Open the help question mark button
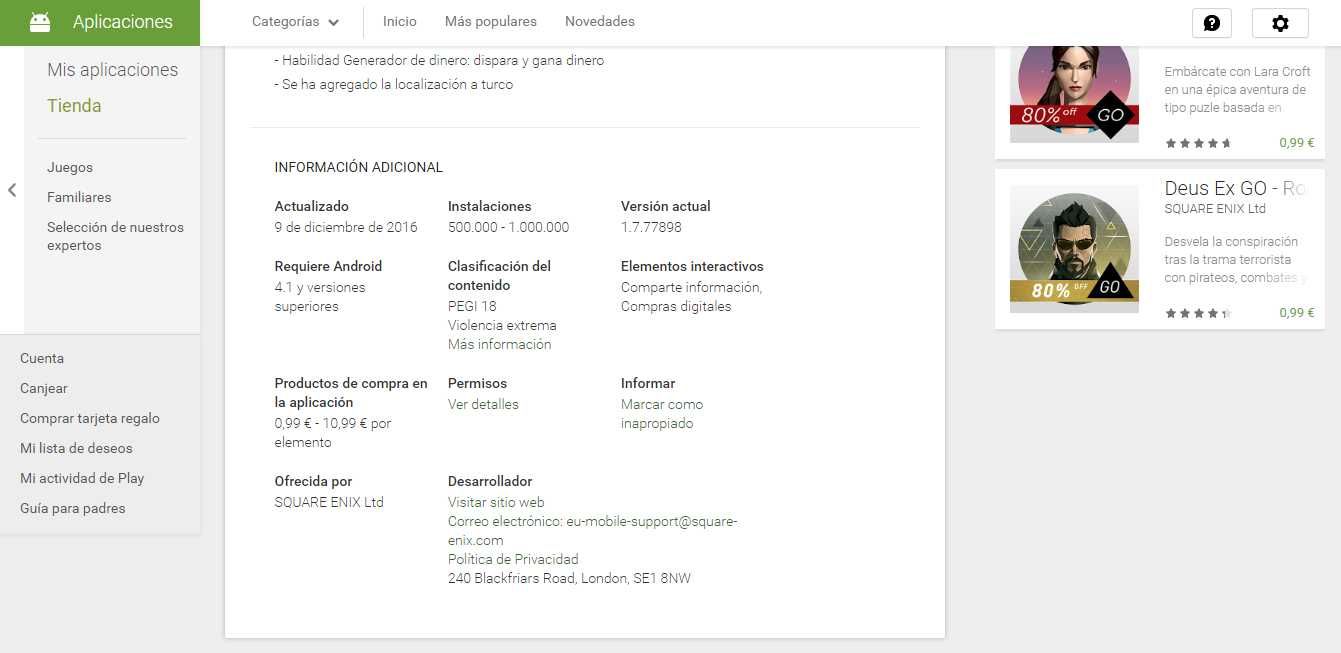Image resolution: width=1341 pixels, height=653 pixels. 1212,23
